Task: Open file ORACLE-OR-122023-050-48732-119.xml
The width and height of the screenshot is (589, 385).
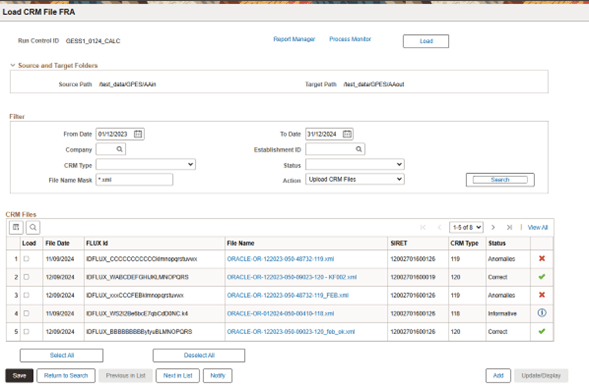Action: click(281, 259)
